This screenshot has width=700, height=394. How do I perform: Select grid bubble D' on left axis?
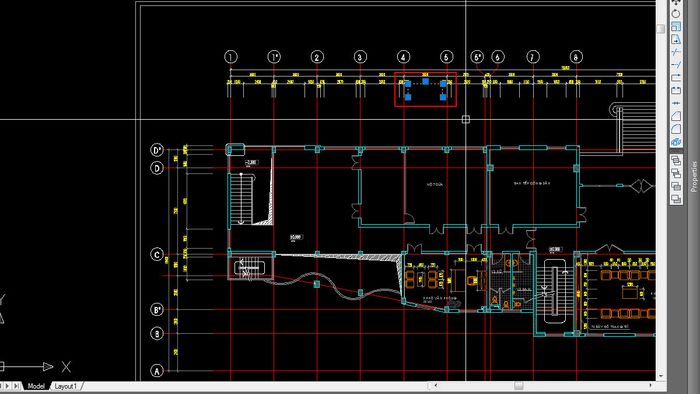[x=157, y=150]
